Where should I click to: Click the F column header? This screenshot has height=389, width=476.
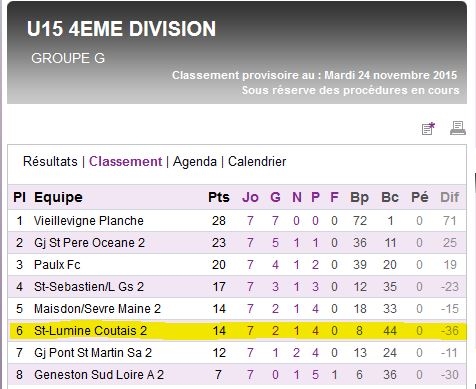tap(334, 197)
